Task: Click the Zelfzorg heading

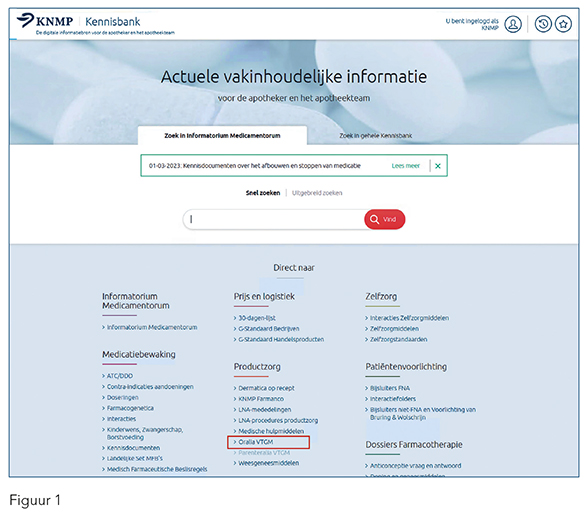Action: tap(381, 296)
